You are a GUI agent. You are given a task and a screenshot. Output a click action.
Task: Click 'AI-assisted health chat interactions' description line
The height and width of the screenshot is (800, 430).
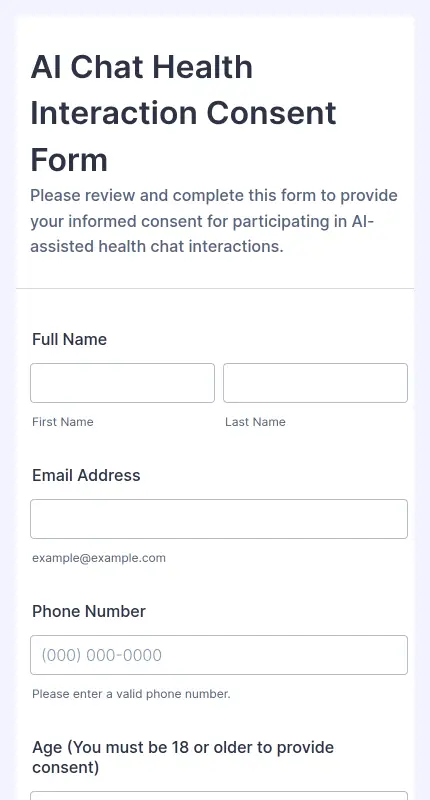pyautogui.click(x=157, y=247)
